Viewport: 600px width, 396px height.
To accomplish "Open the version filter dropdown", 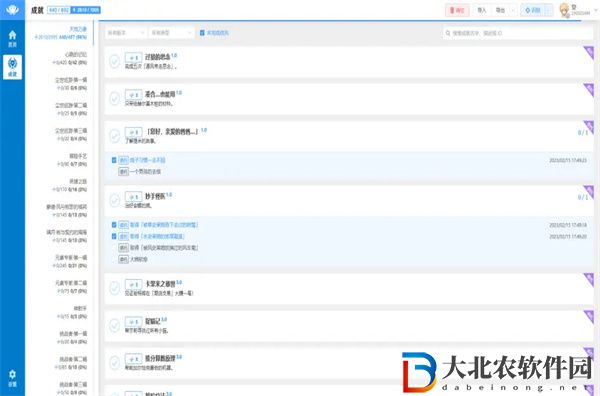I will point(126,33).
